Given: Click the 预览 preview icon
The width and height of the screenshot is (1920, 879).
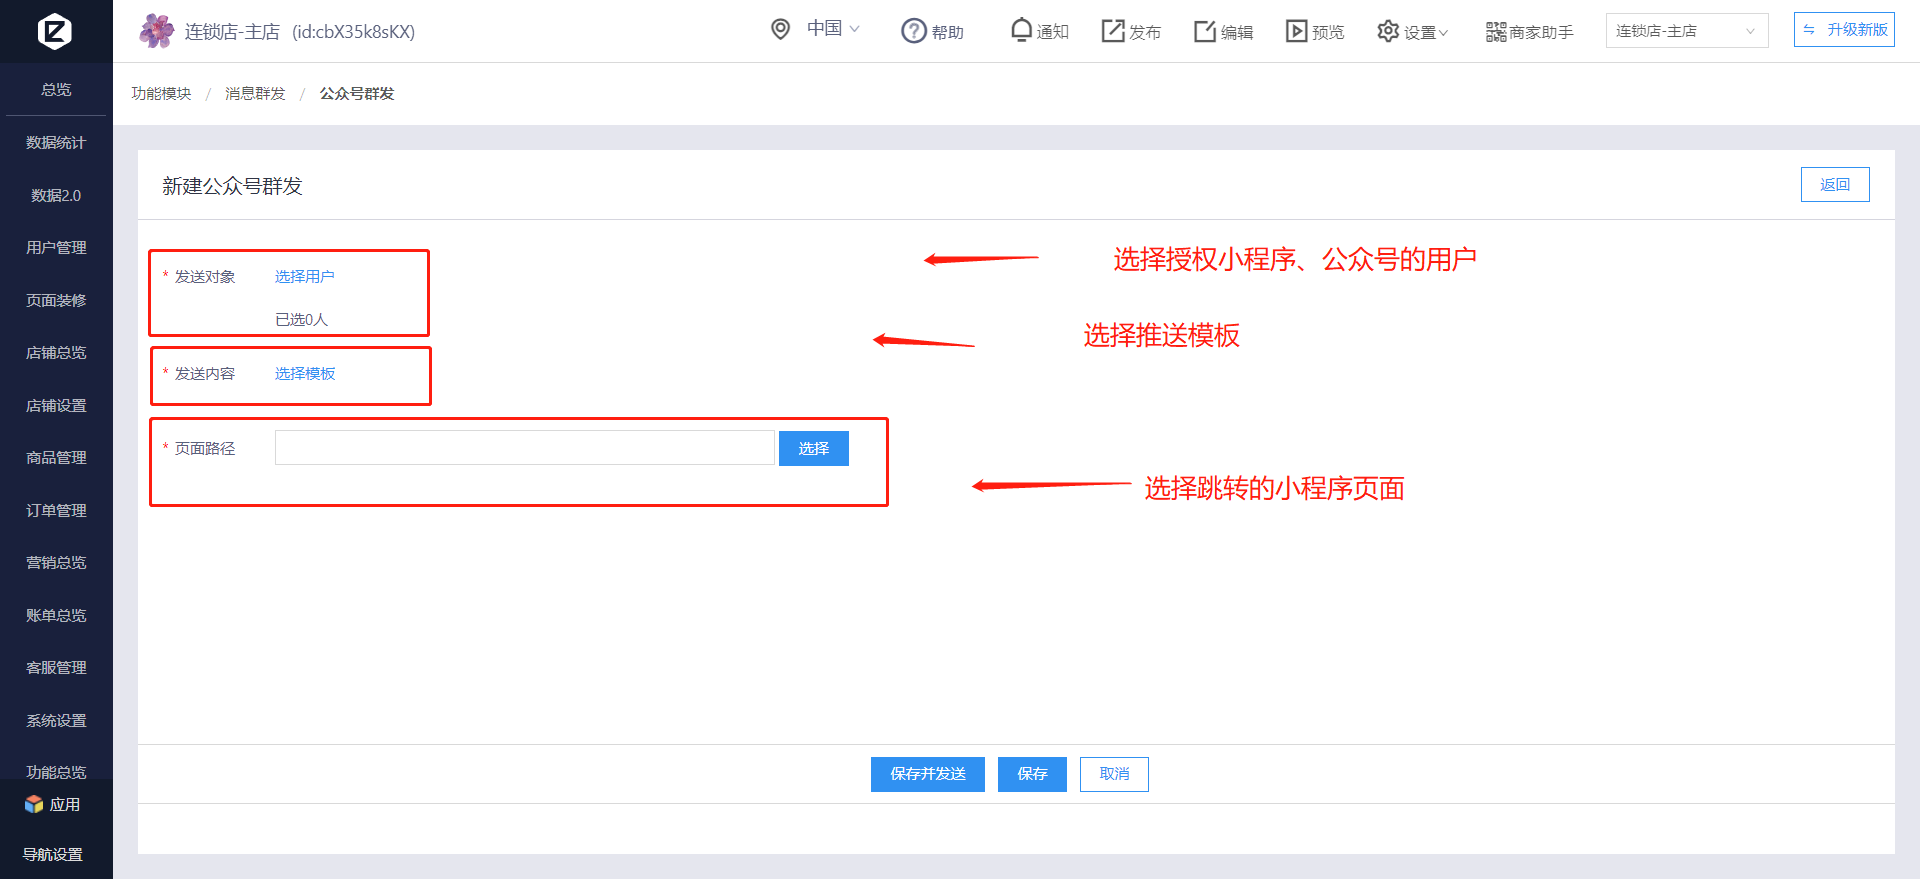Looking at the screenshot, I should point(1296,31).
